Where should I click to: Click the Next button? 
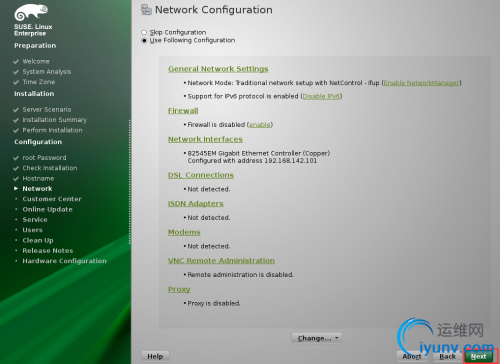(479, 356)
